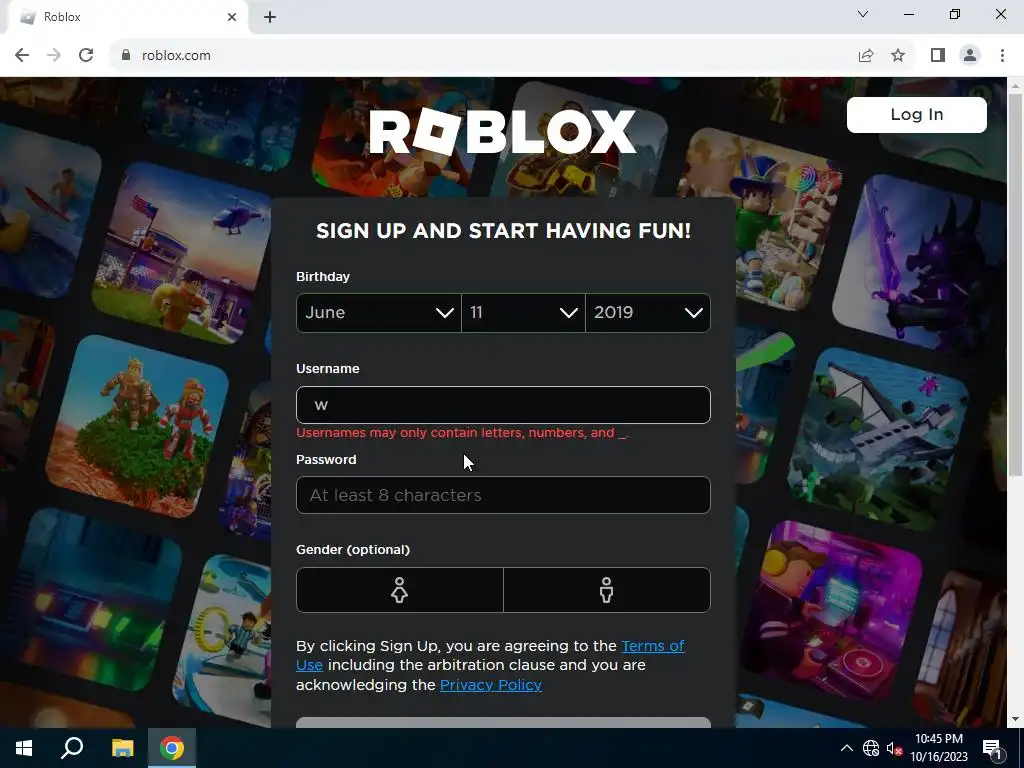Click the site lock icon in address bar

tap(126, 56)
